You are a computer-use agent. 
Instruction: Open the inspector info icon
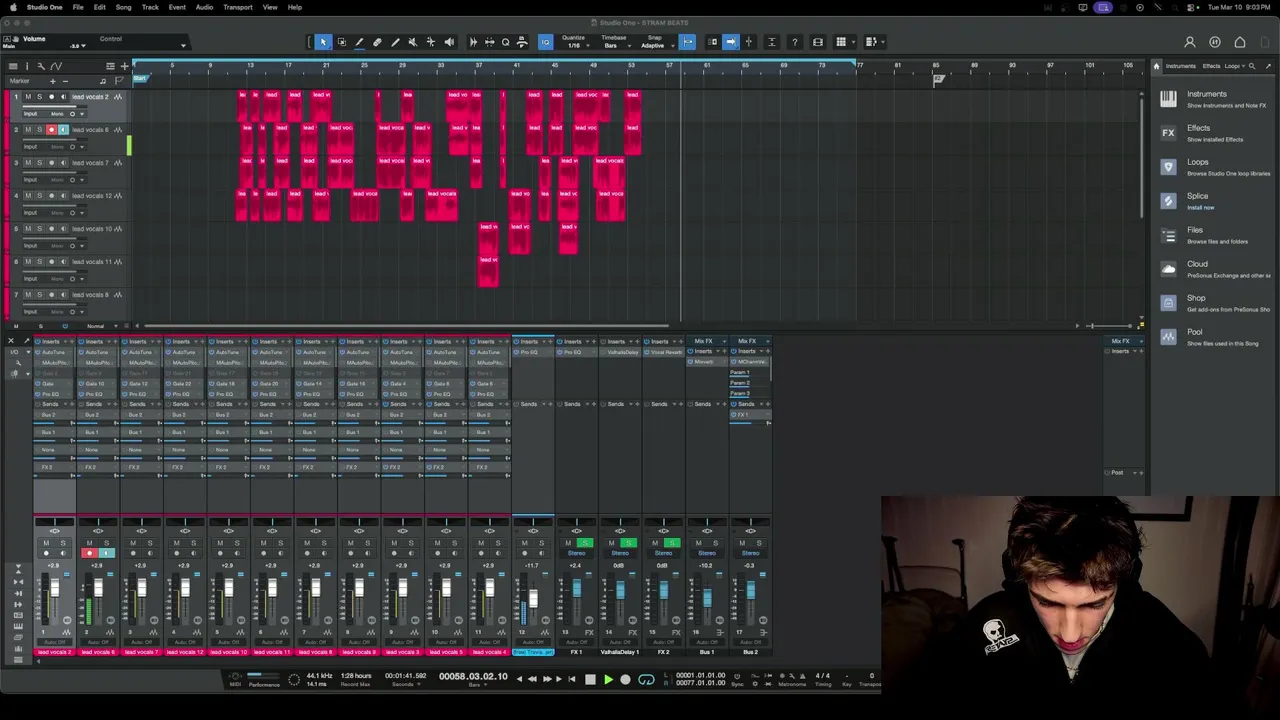27,66
